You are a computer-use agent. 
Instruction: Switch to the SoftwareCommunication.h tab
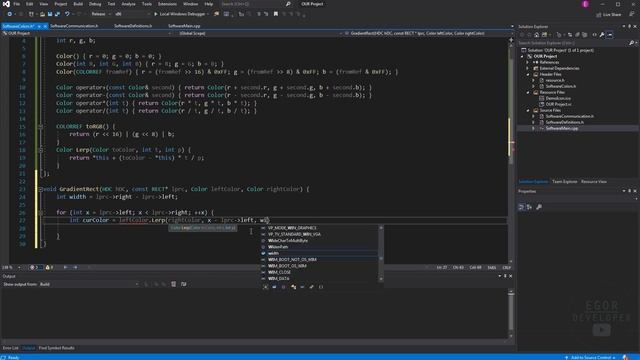[x=74, y=26]
